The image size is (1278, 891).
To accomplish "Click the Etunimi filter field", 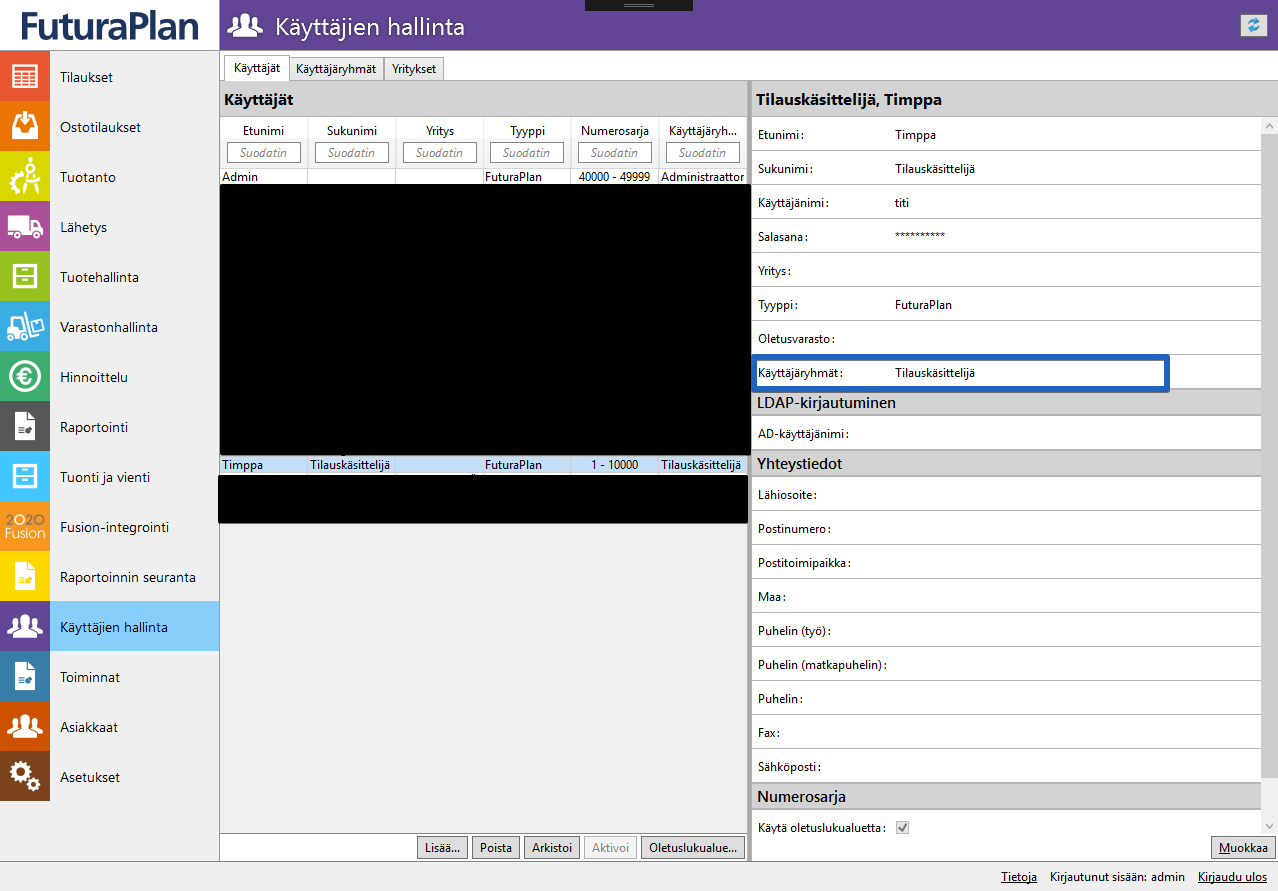I will pos(264,153).
